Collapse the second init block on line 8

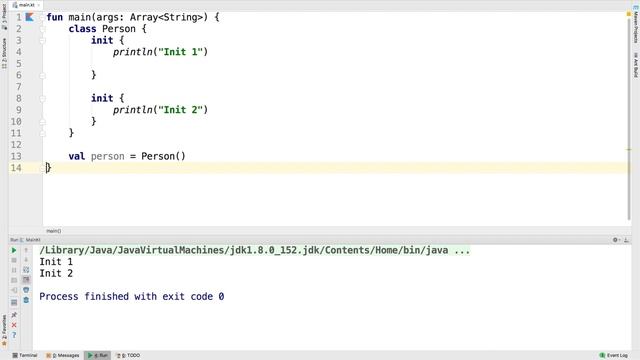coord(42,98)
